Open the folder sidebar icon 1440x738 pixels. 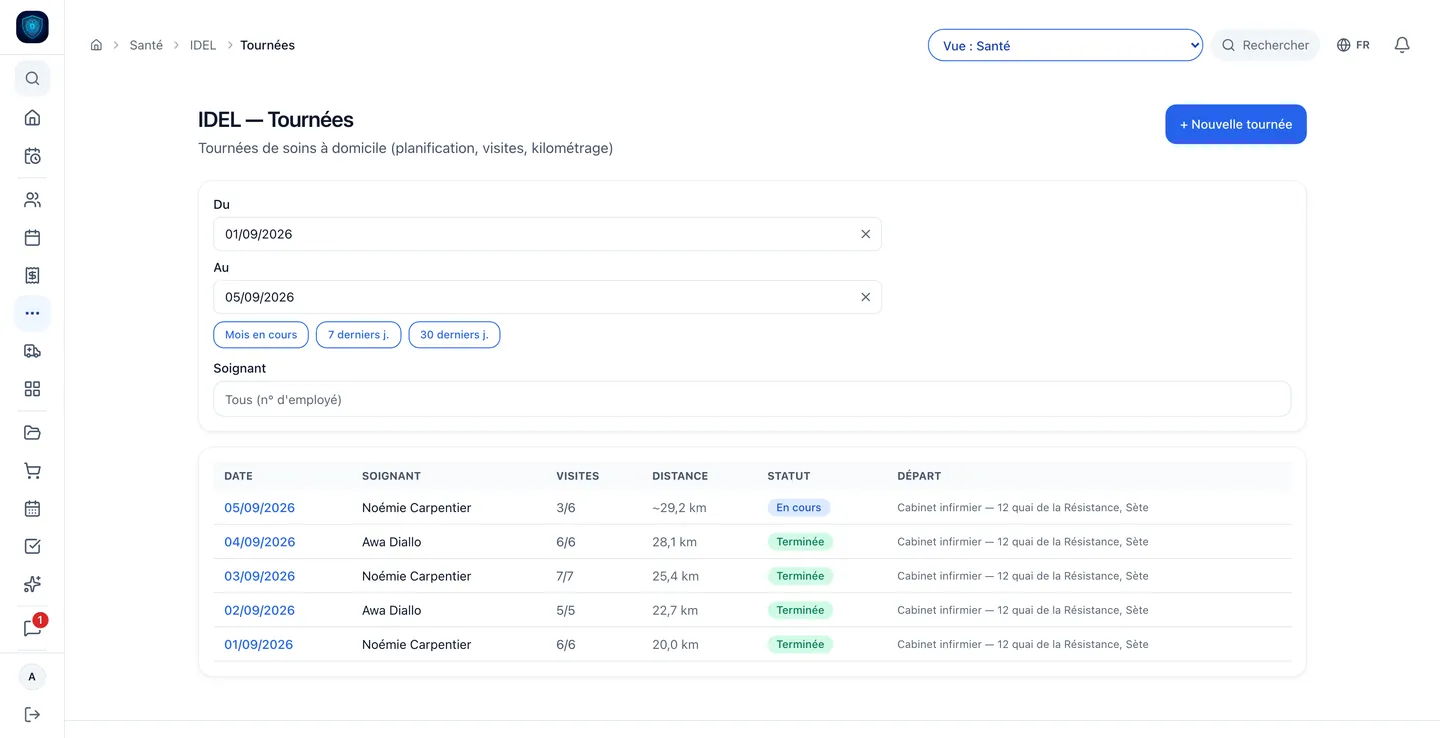(x=32, y=433)
